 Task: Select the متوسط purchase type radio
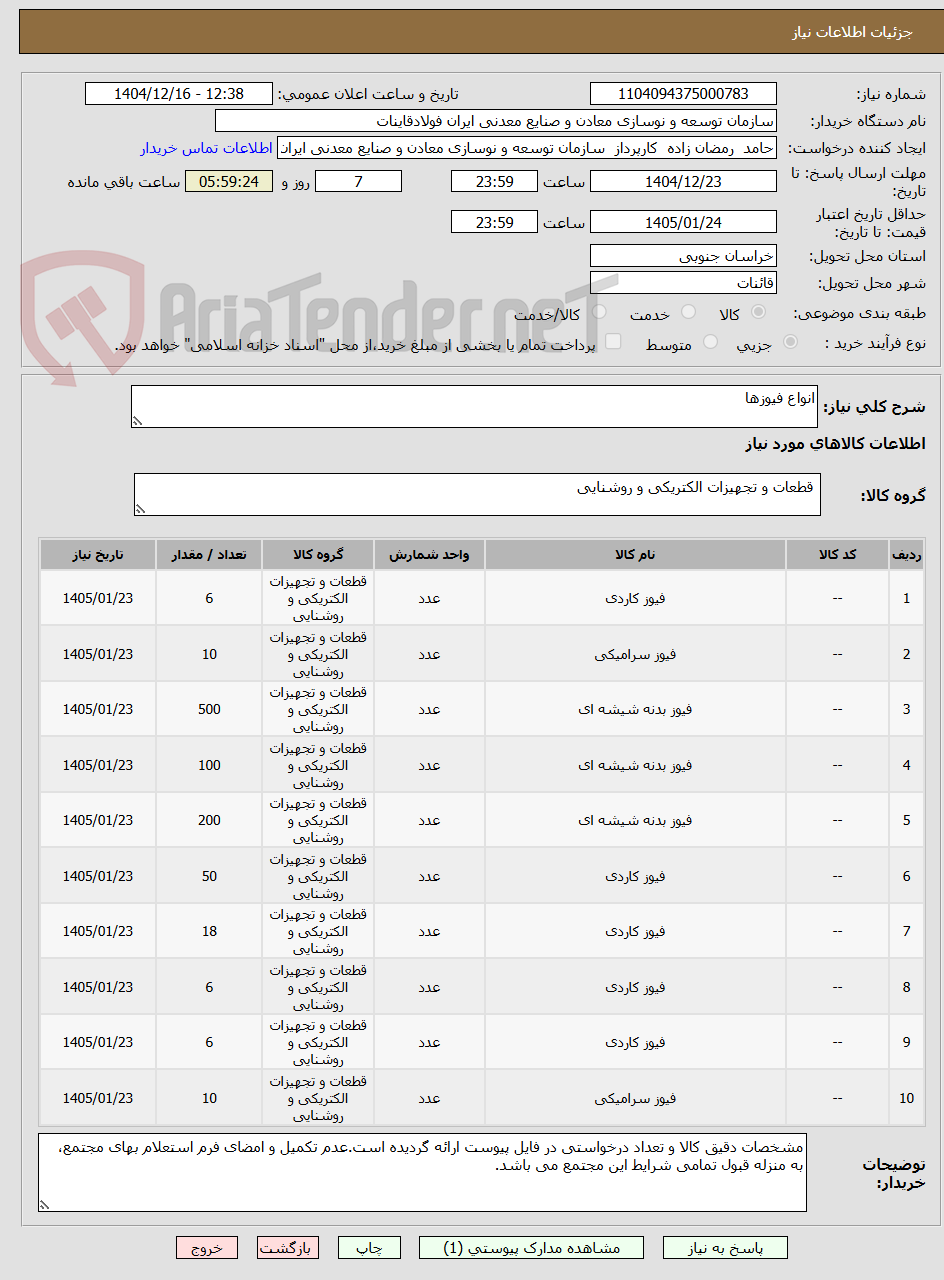point(711,343)
